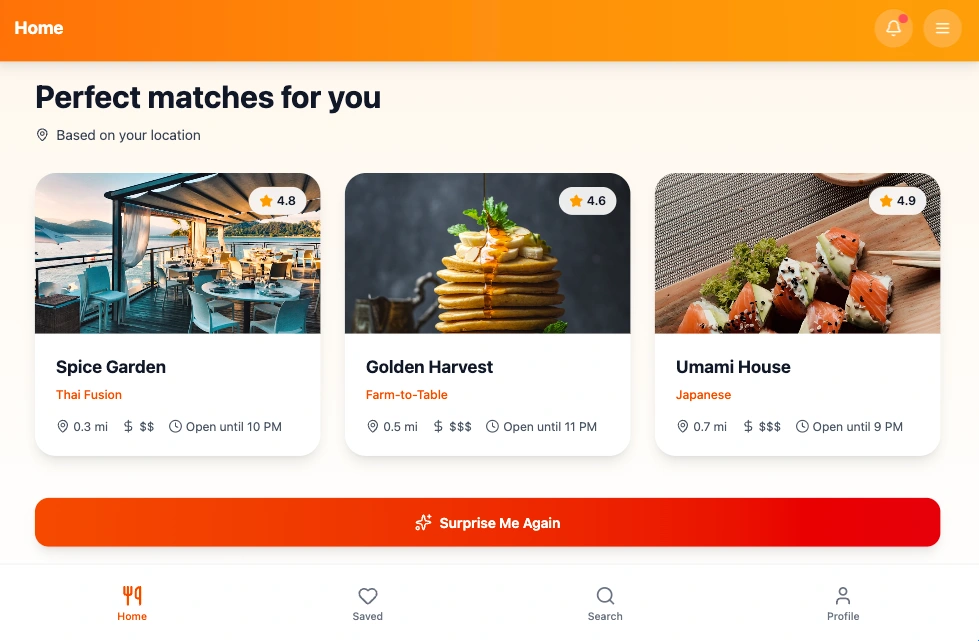Viewport: 979px width, 641px height.
Task: Click the sparkle icon on Surprise Me Again
Action: click(x=423, y=522)
